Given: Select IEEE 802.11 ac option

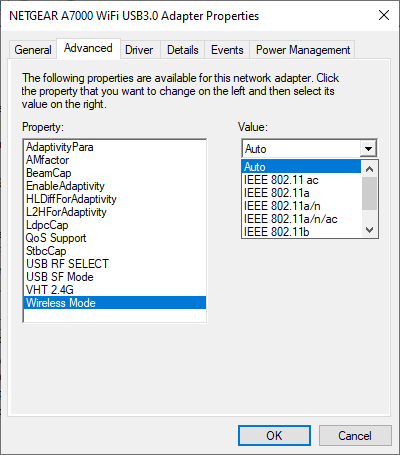Looking at the screenshot, I should click(301, 180).
